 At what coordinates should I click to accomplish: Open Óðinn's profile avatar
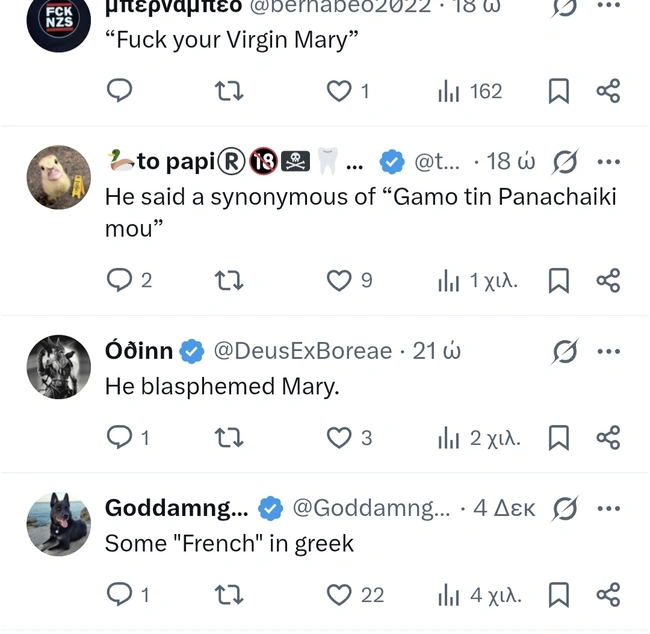[x=59, y=367]
